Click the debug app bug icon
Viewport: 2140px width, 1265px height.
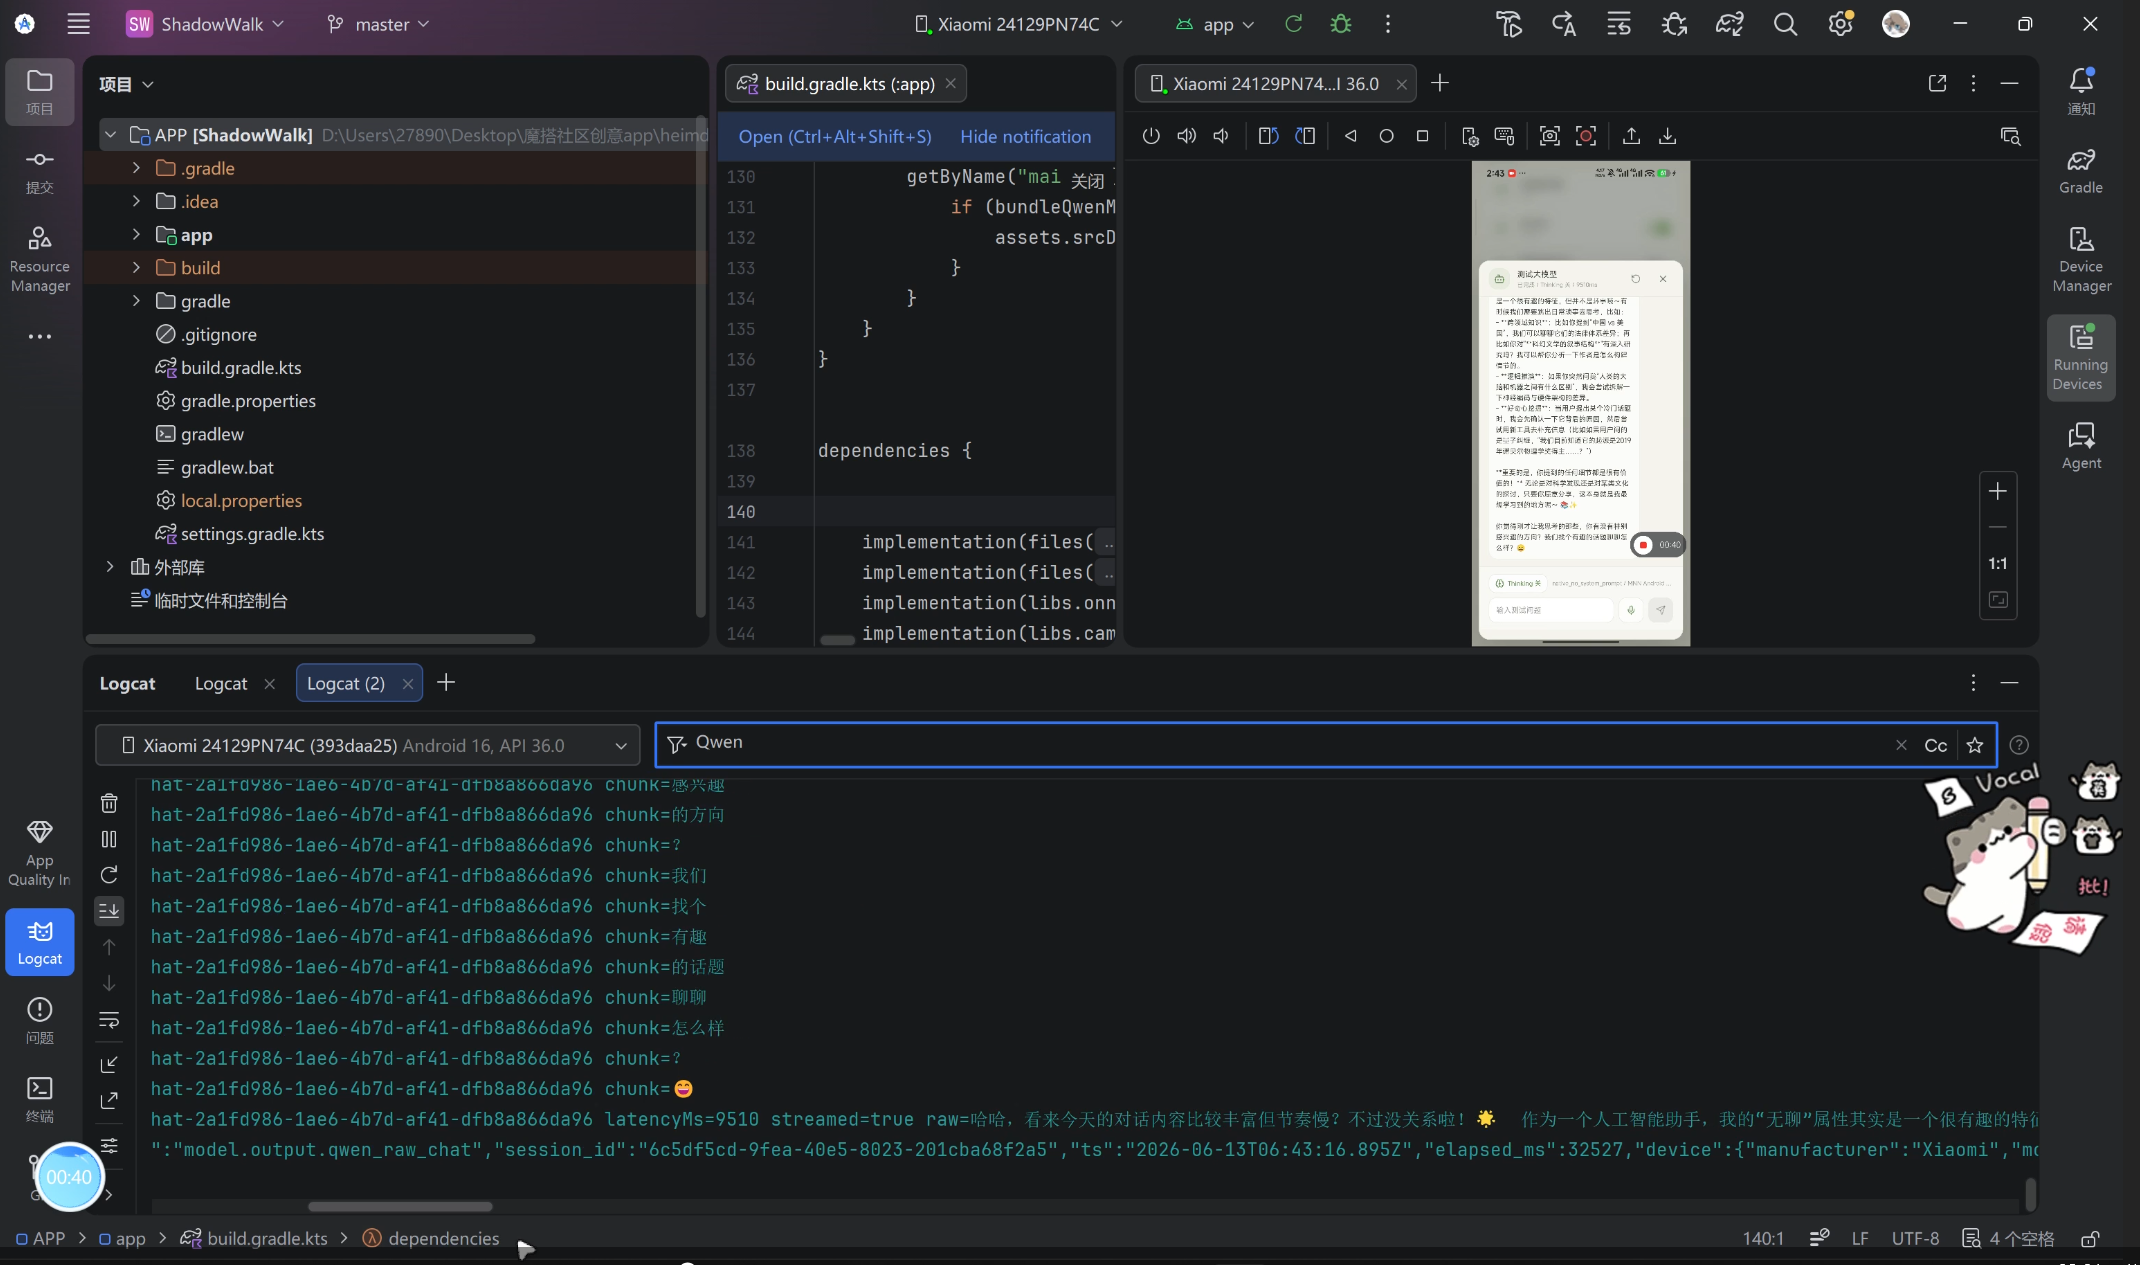1341,24
